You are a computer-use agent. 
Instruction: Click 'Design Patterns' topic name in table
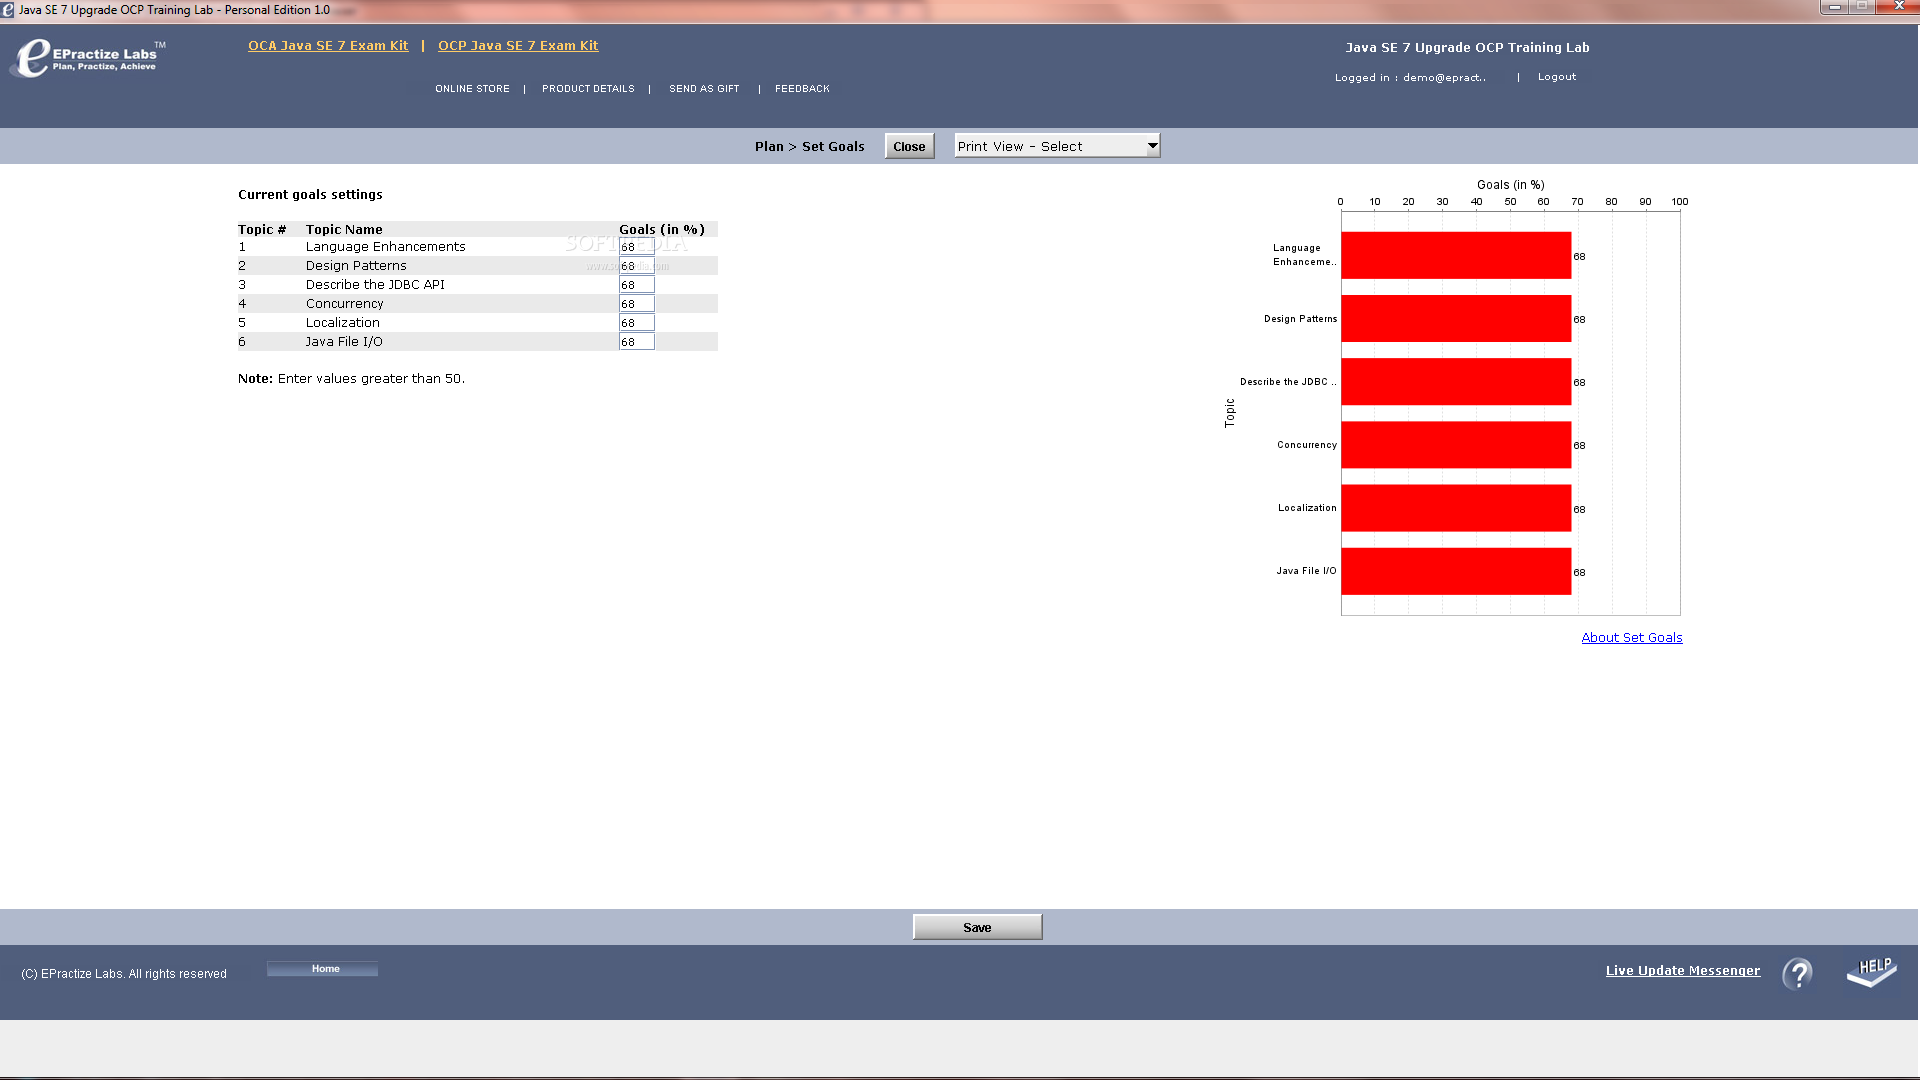coord(356,266)
